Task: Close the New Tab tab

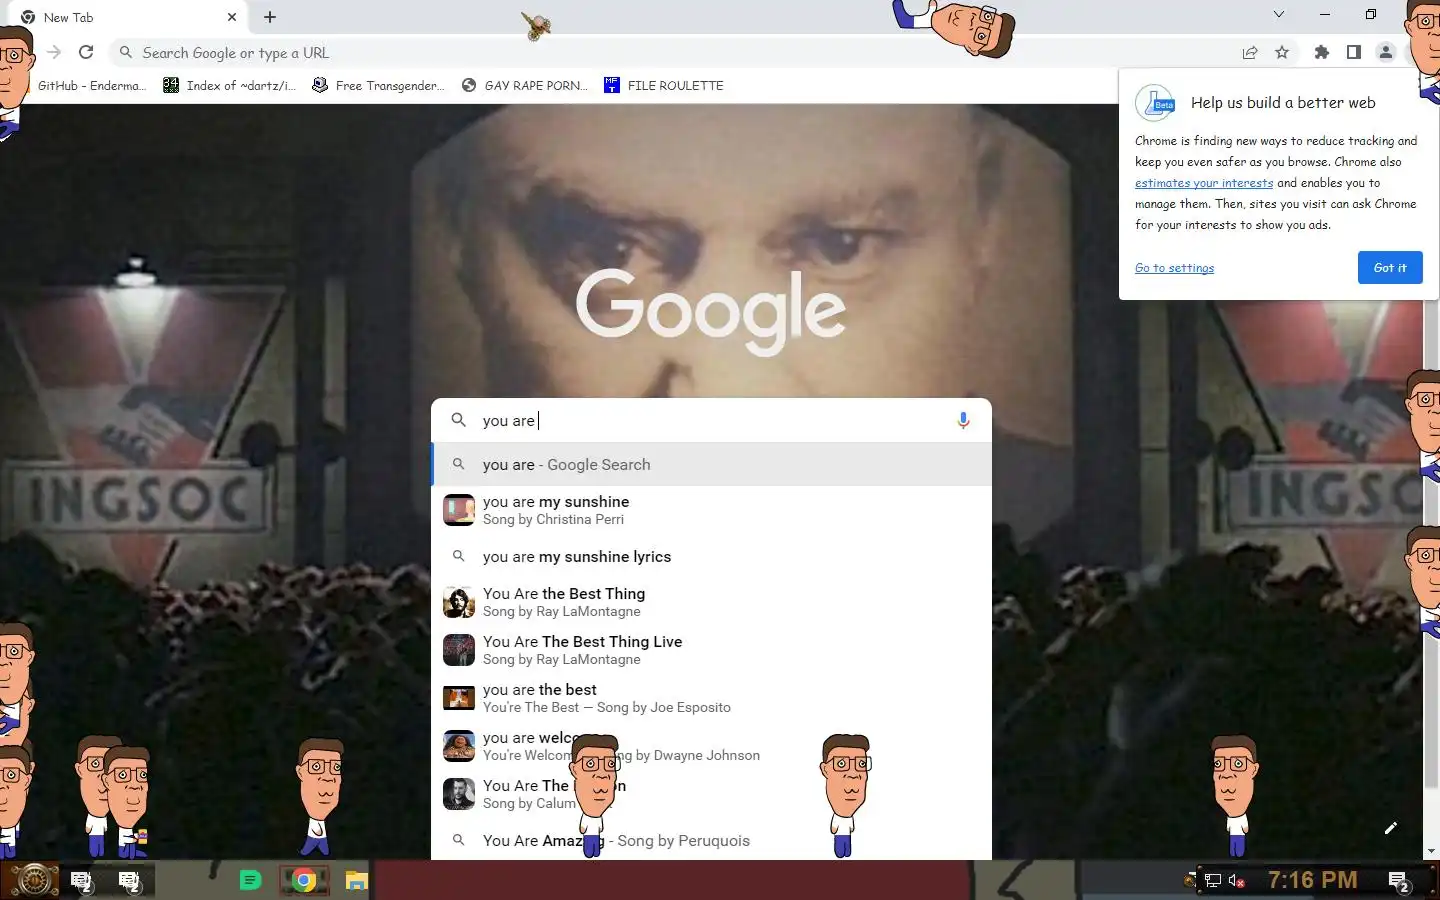Action: click(232, 17)
